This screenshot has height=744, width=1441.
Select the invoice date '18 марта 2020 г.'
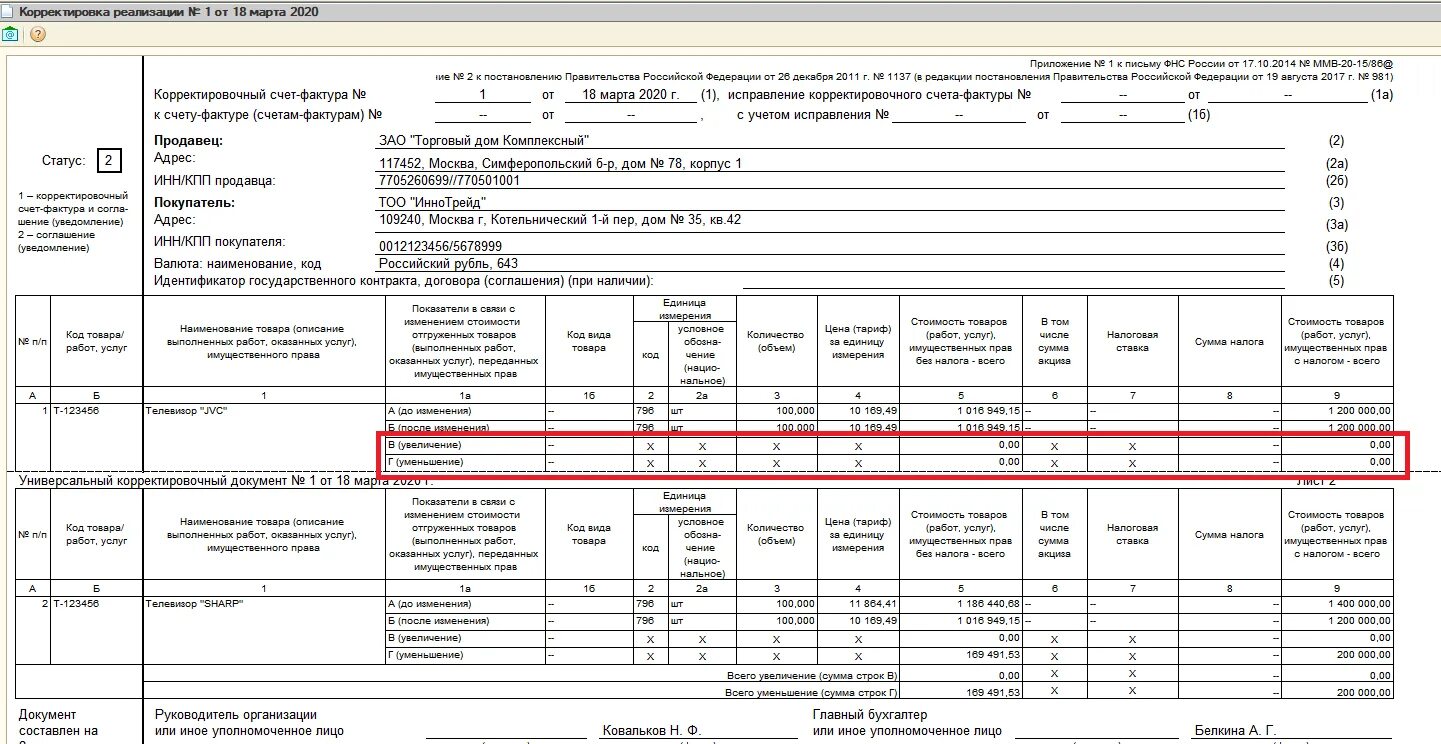(x=630, y=95)
